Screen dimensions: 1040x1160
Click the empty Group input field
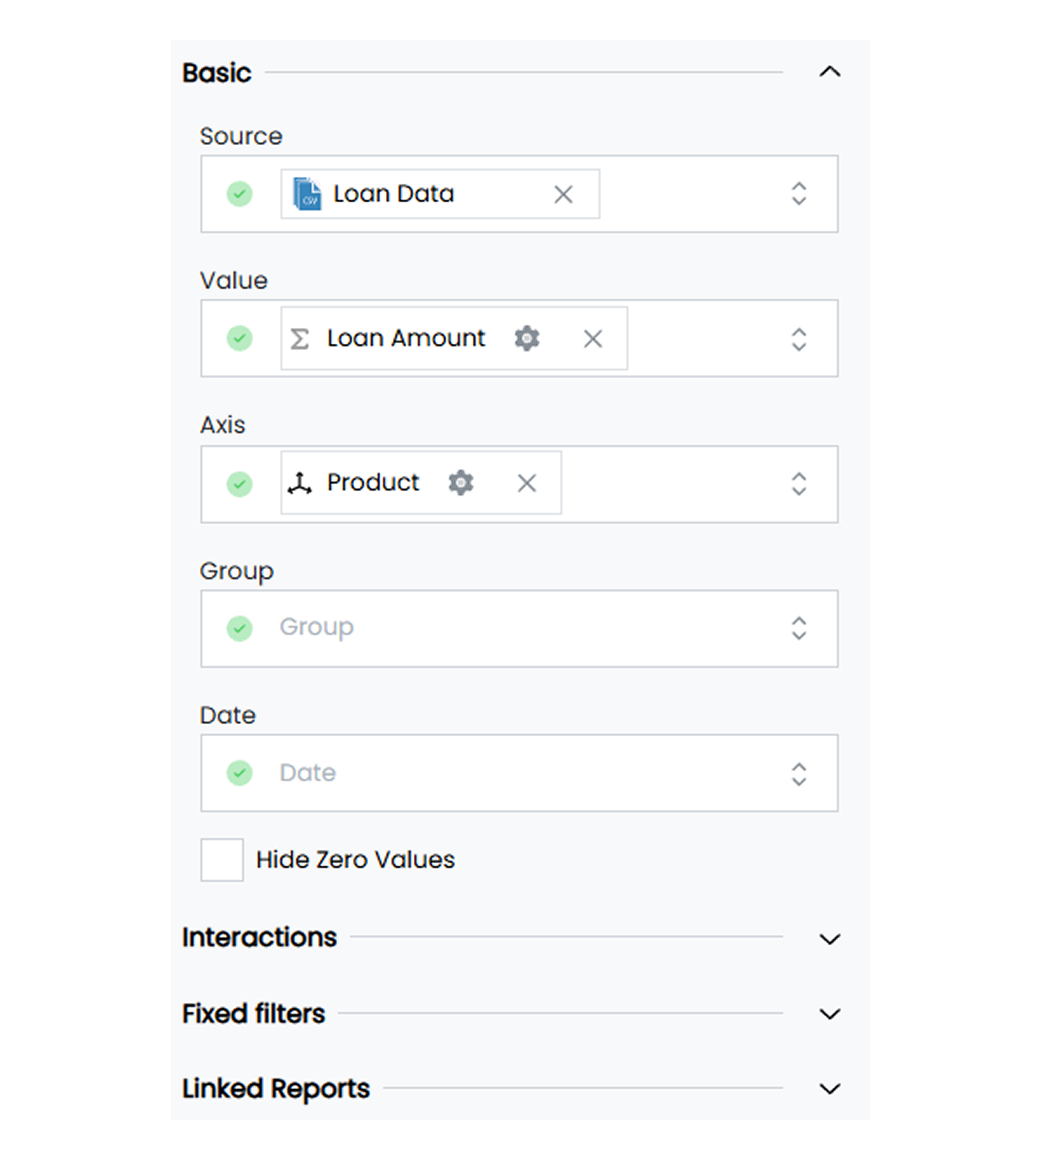pyautogui.click(x=519, y=628)
